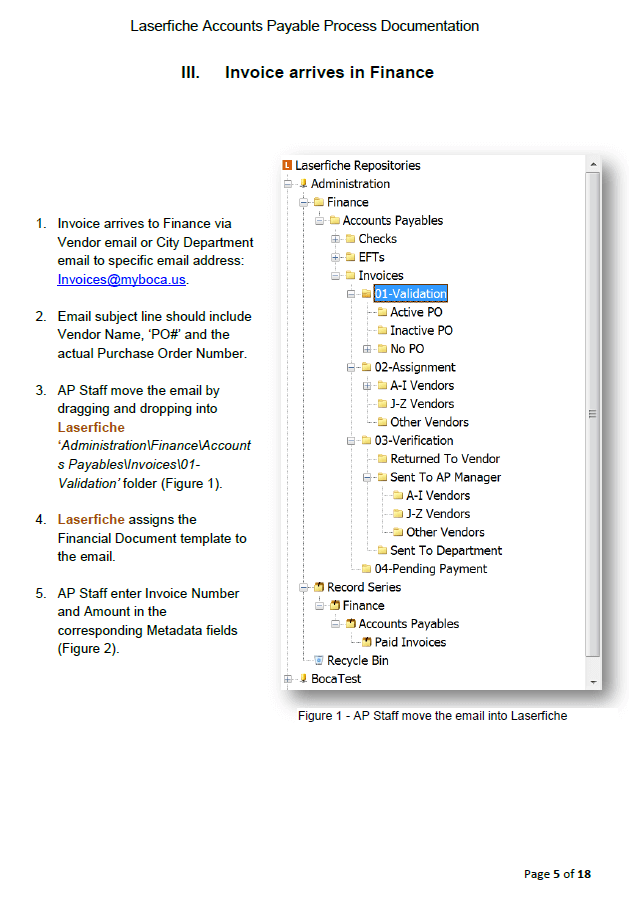Click J-Z Vendors folder icon under 02-Assignment
Screen dimensions: 629x900
click(x=382, y=404)
